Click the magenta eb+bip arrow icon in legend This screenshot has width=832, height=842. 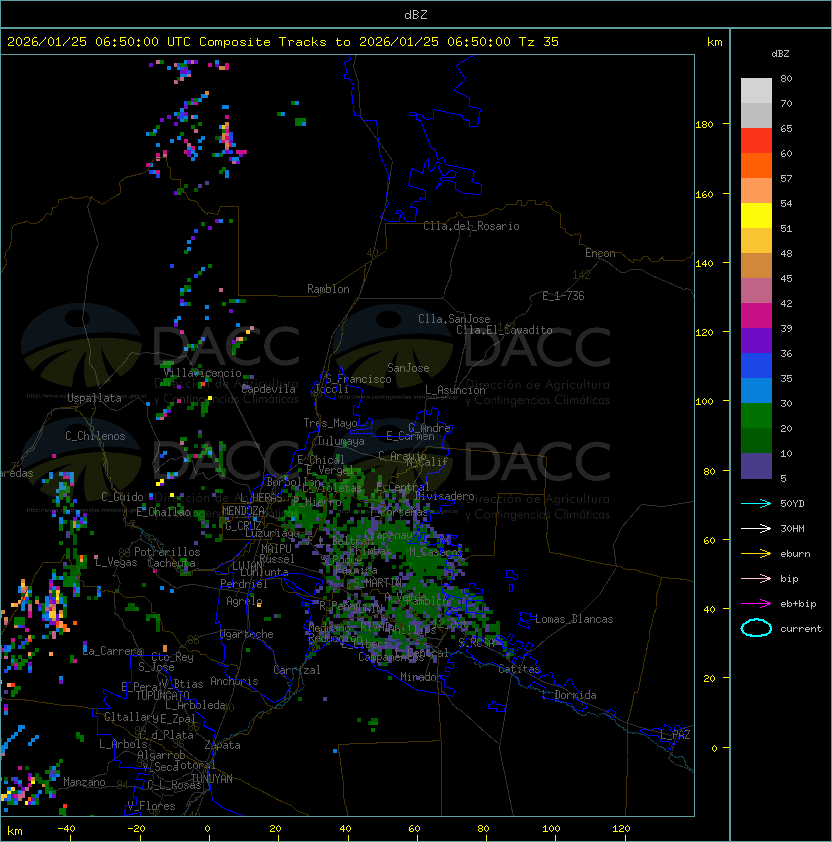pos(756,604)
